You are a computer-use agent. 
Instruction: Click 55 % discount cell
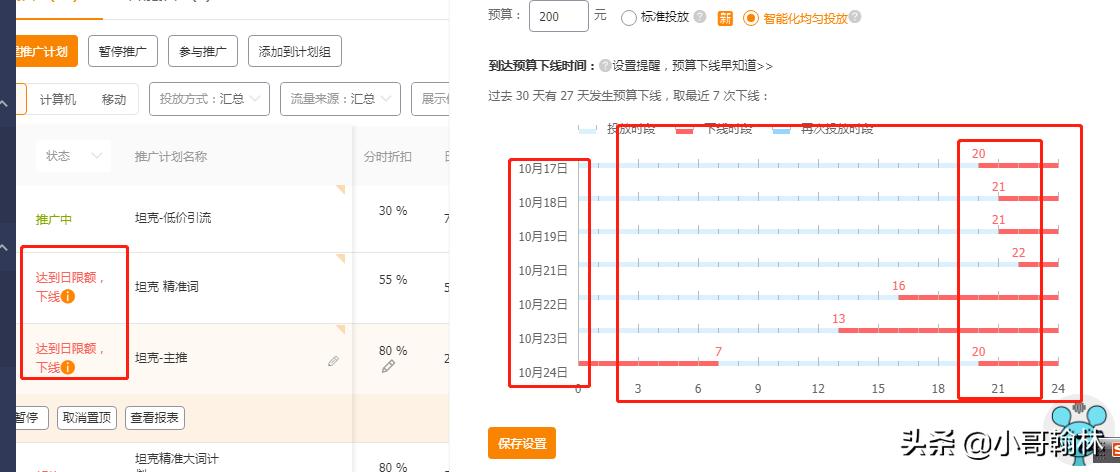click(393, 279)
